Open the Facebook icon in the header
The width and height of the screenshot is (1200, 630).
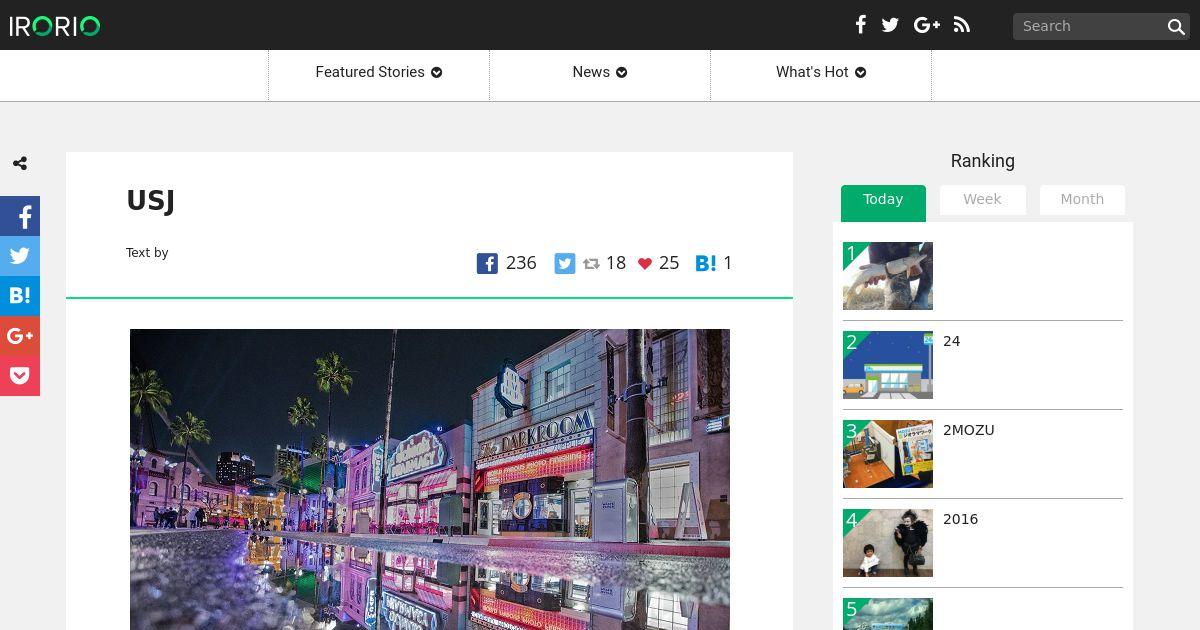pyautogui.click(x=861, y=25)
